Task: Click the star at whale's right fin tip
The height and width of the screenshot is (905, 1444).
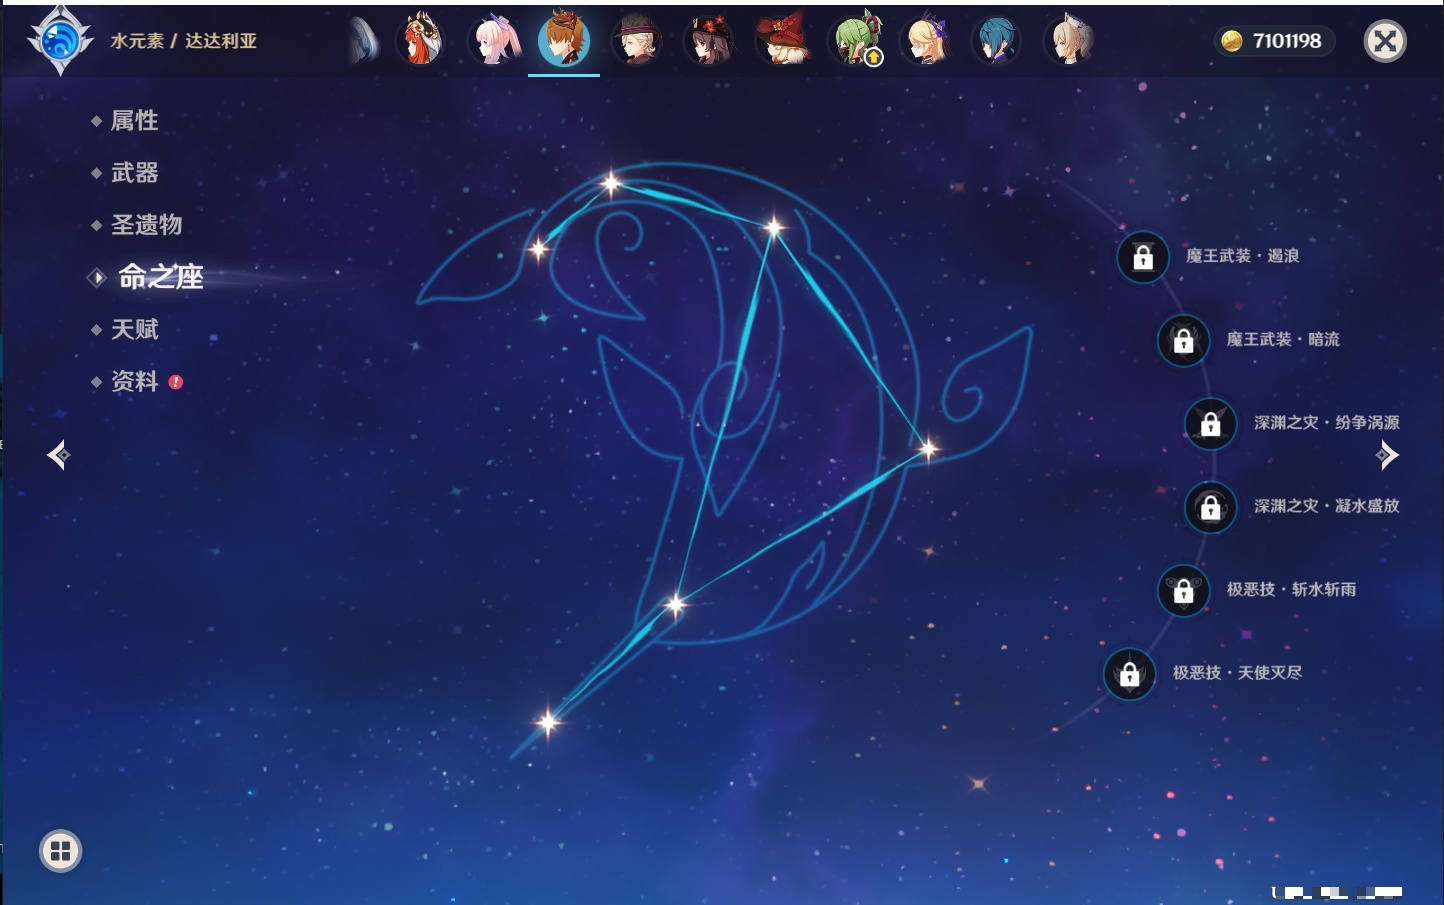Action: coord(928,449)
